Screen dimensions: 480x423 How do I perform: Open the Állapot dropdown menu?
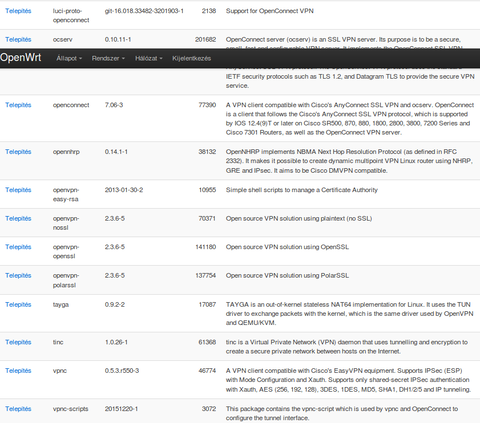pos(69,58)
